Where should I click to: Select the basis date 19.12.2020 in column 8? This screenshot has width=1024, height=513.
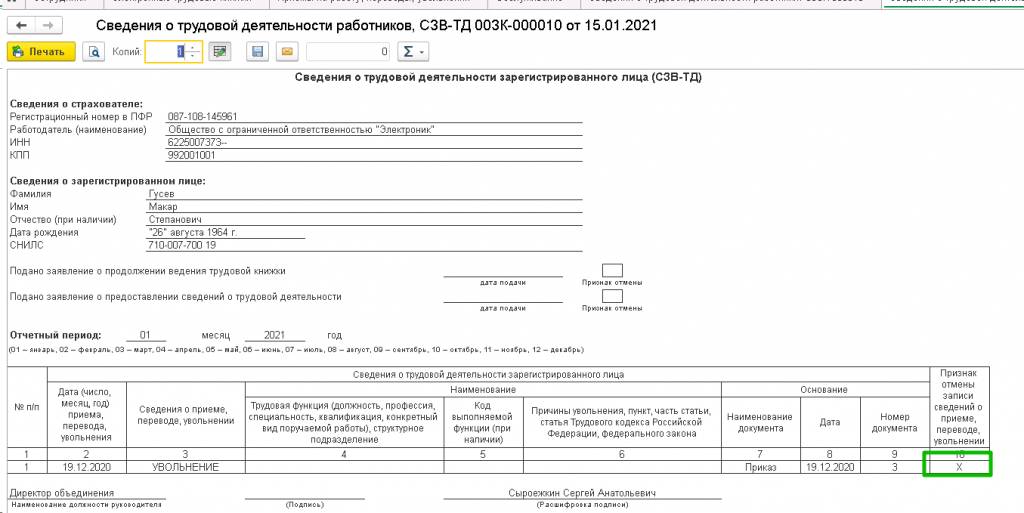[829, 467]
